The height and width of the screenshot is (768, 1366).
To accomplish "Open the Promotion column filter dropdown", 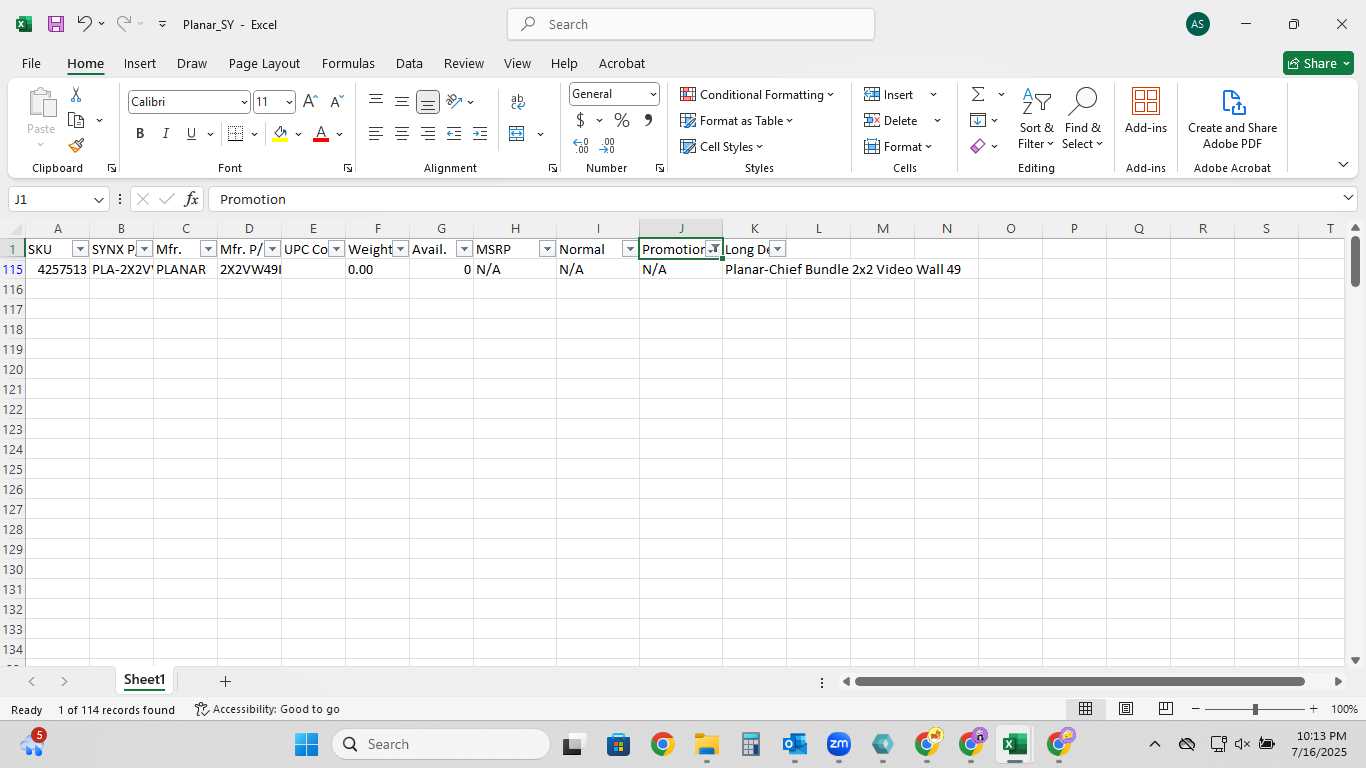I will pos(714,249).
